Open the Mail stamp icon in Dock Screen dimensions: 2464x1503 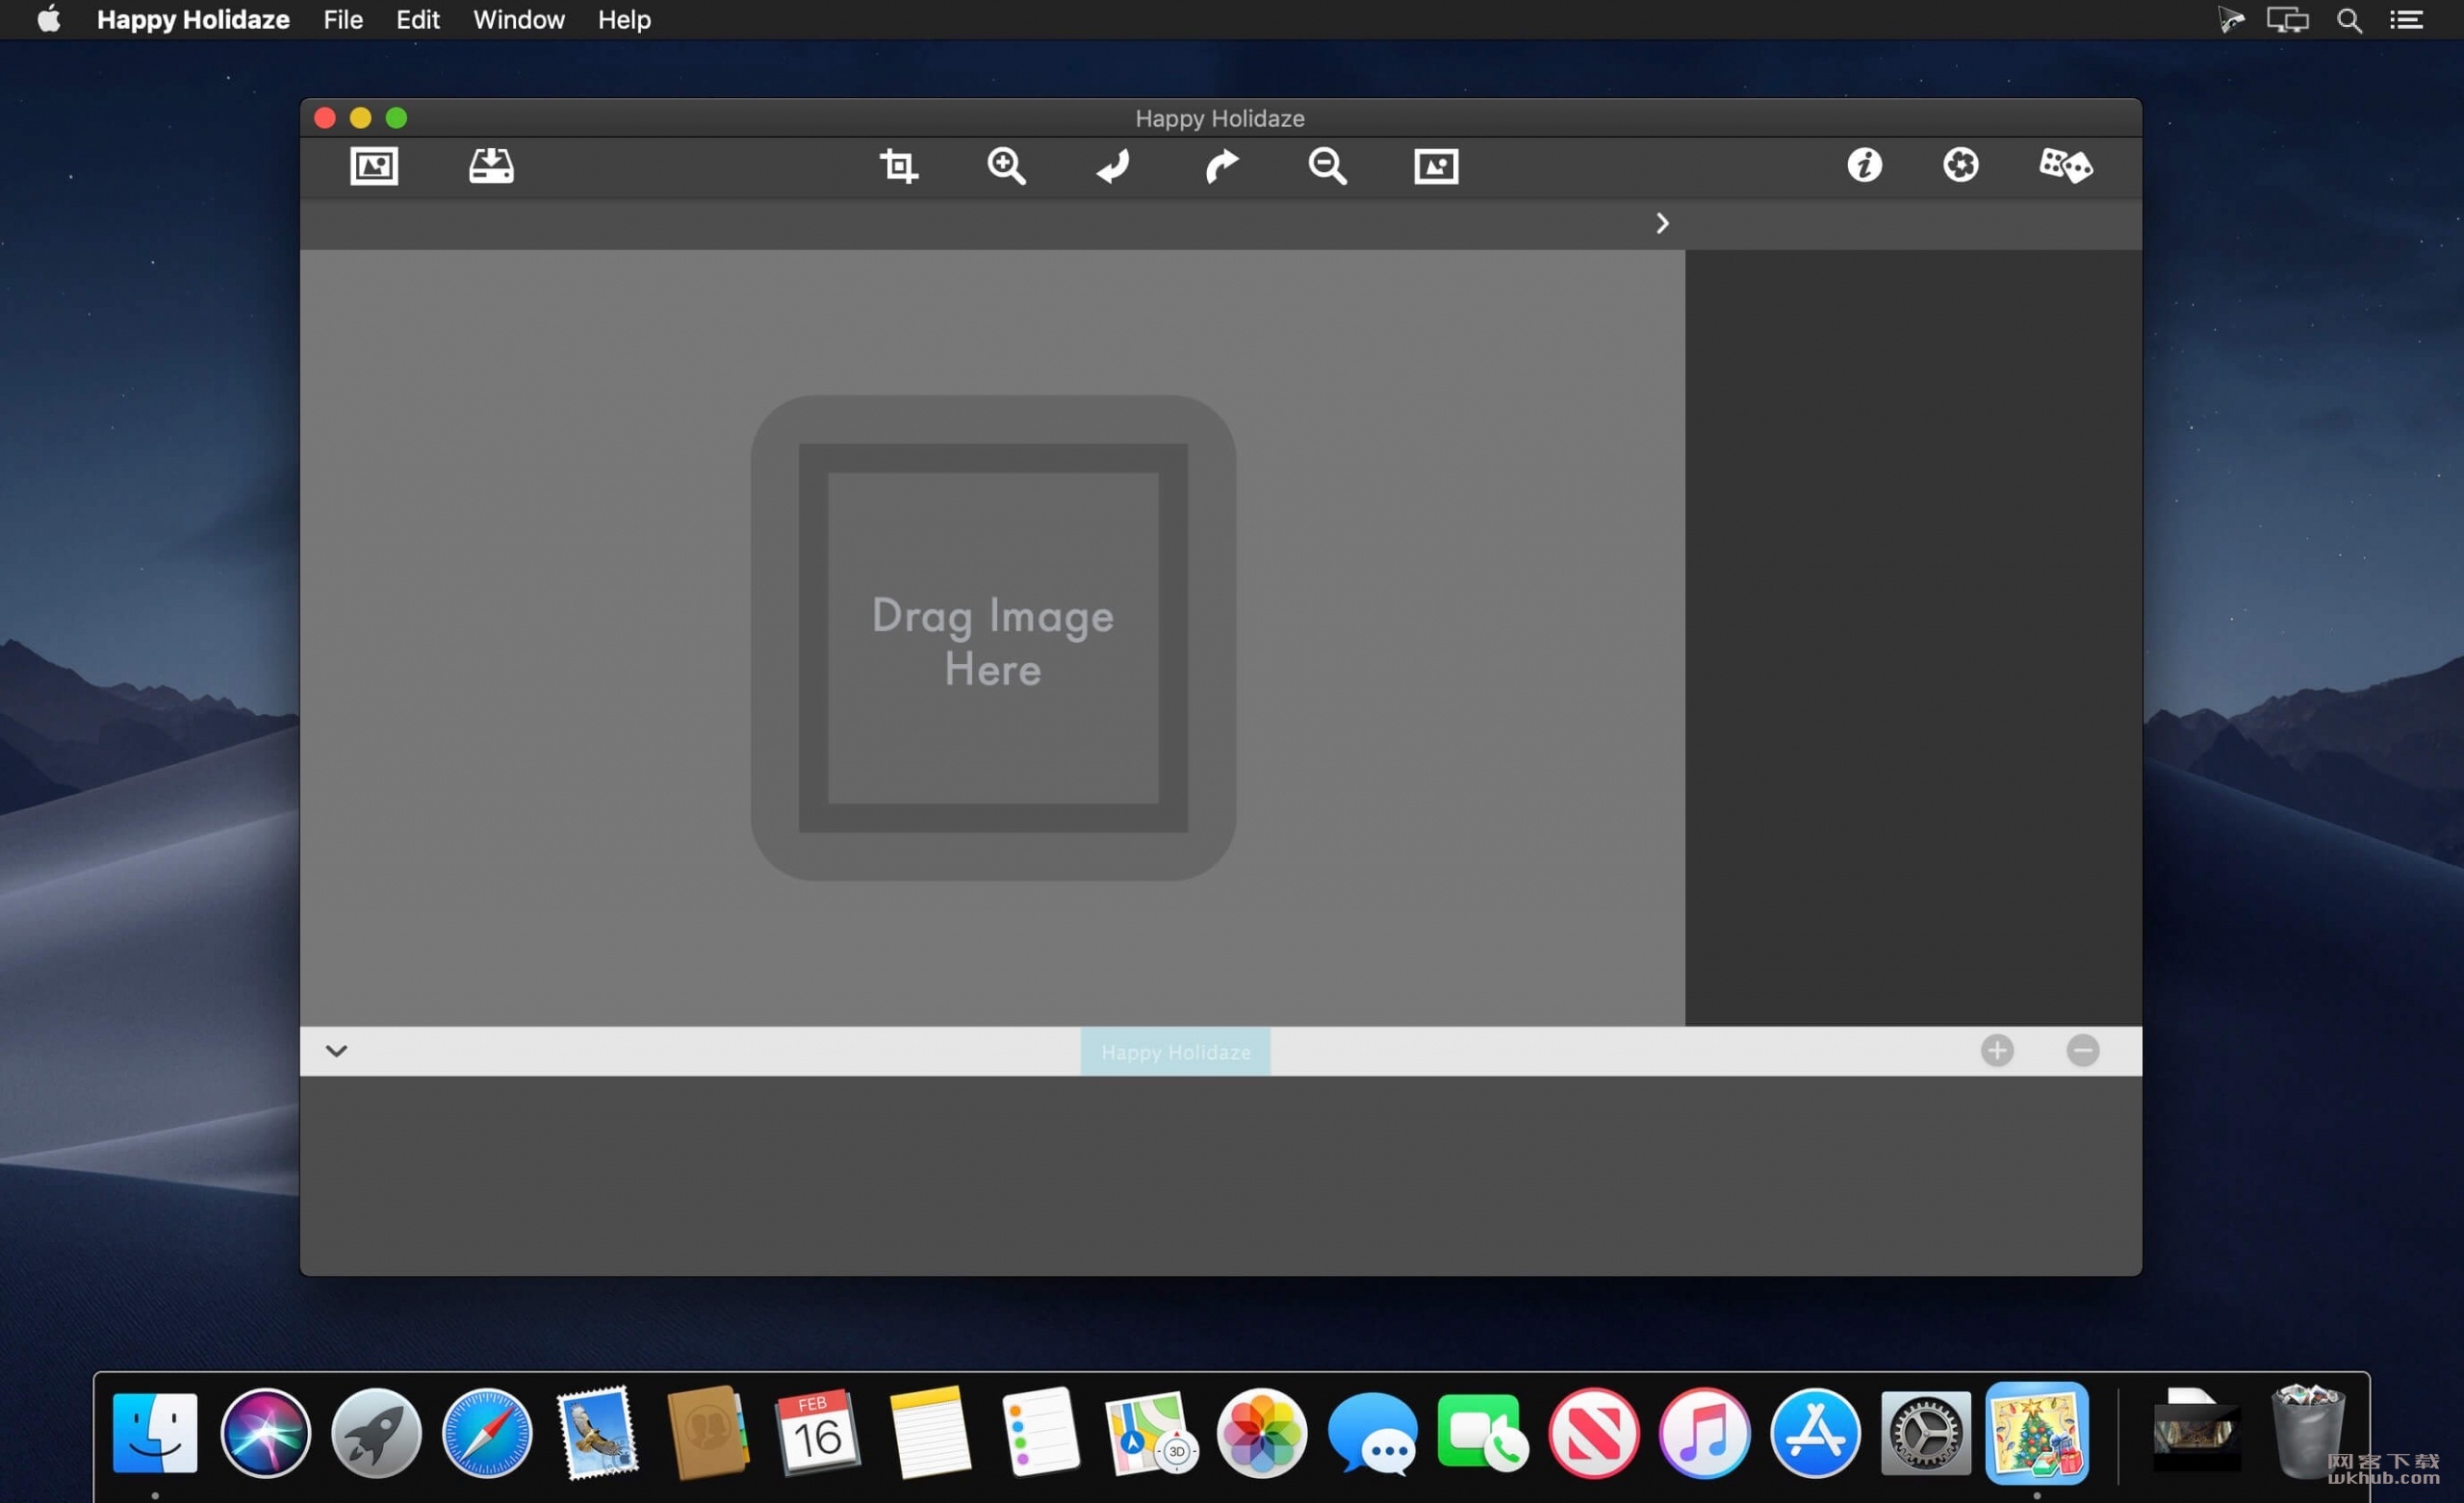[x=598, y=1433]
